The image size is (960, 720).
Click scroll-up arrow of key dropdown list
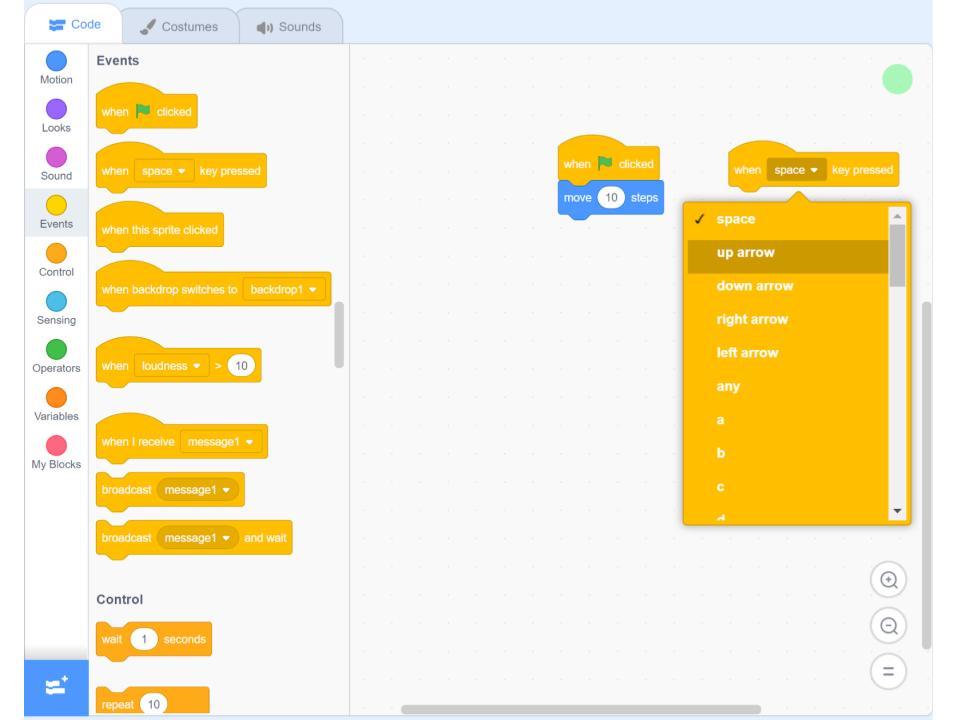[897, 216]
